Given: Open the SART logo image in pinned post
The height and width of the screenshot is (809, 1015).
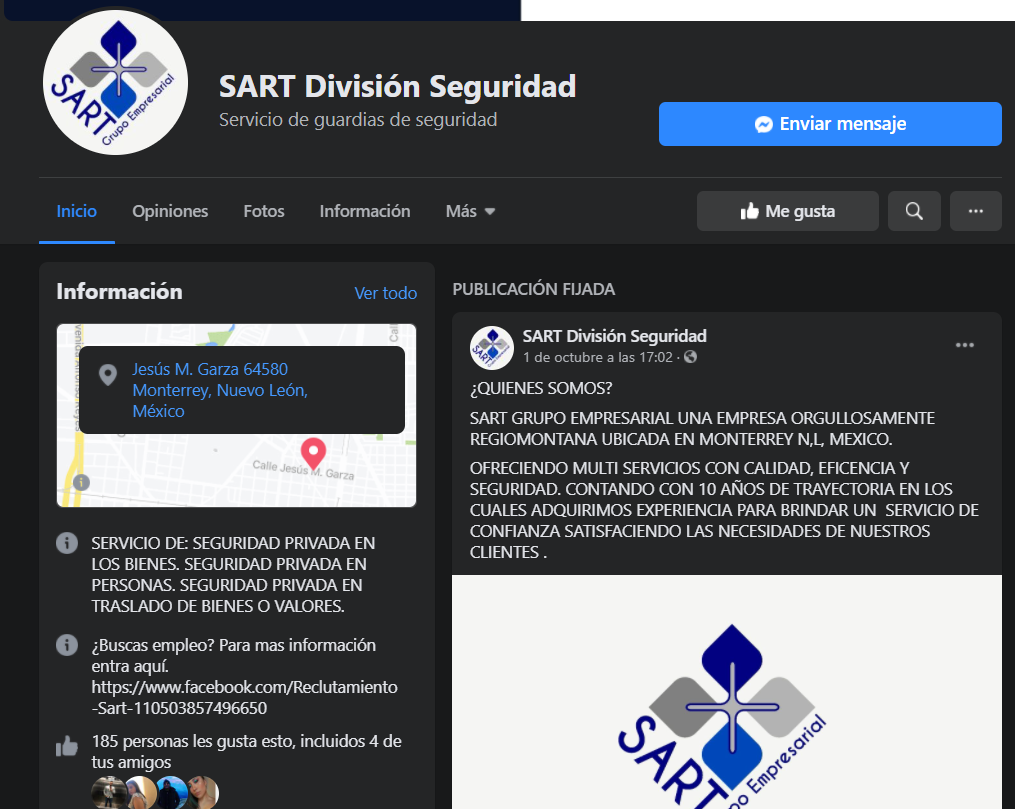Looking at the screenshot, I should 726,692.
